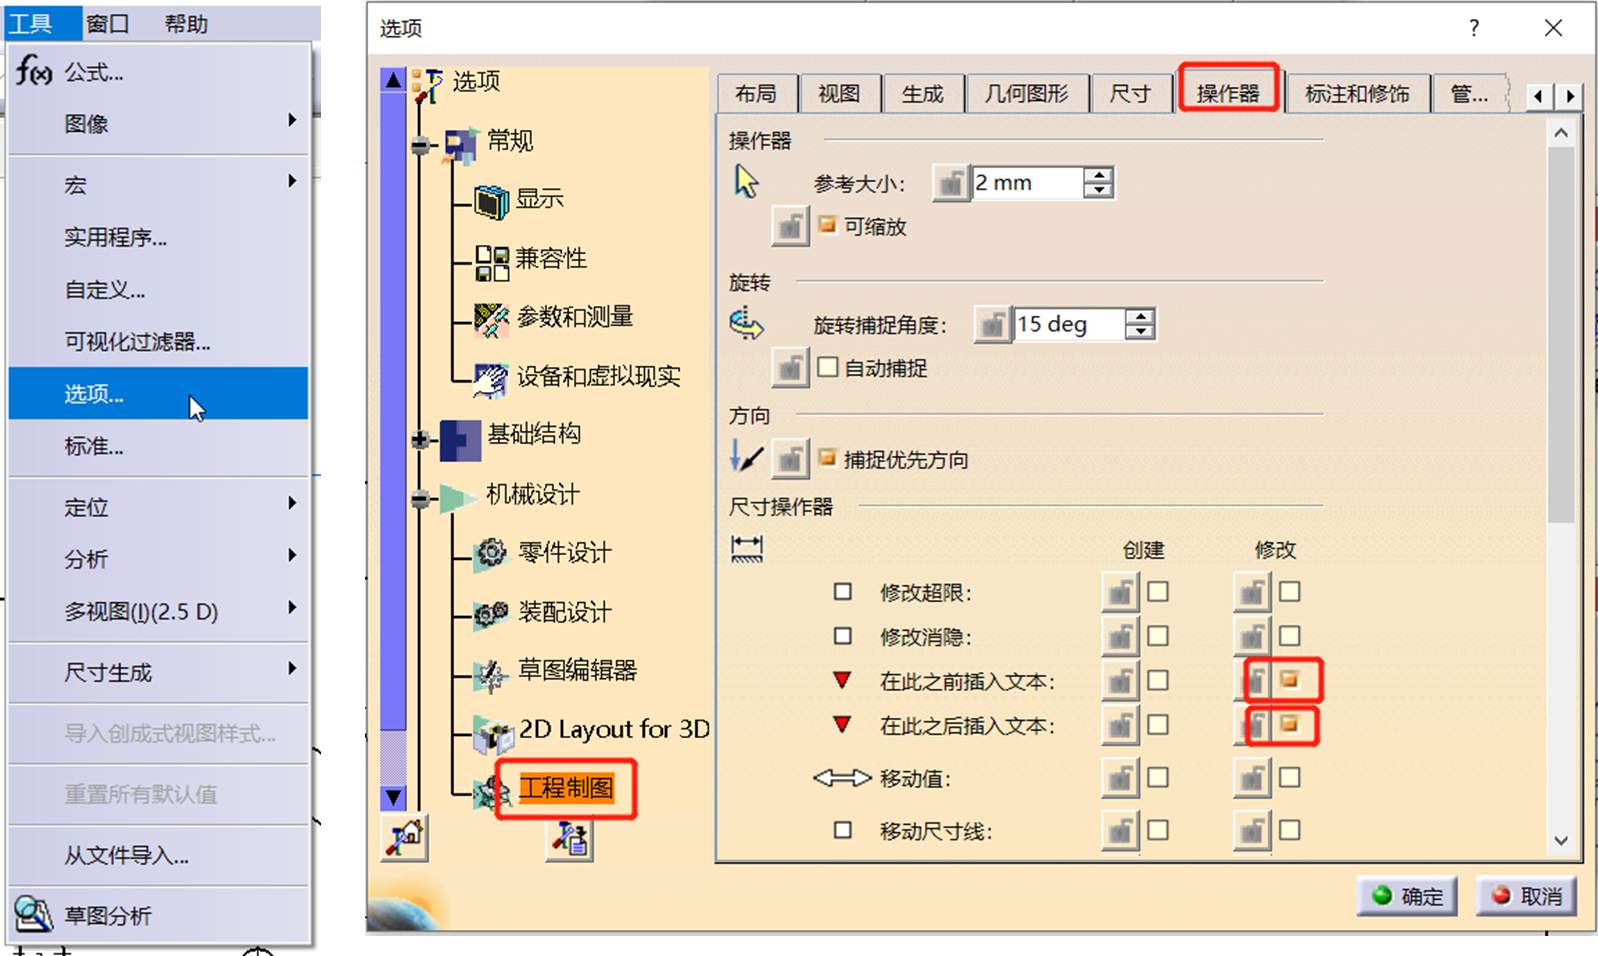Viewport: 1598px width, 956px height.
Task: Open 自定义... from the 工具 menu
Action: tap(158, 290)
